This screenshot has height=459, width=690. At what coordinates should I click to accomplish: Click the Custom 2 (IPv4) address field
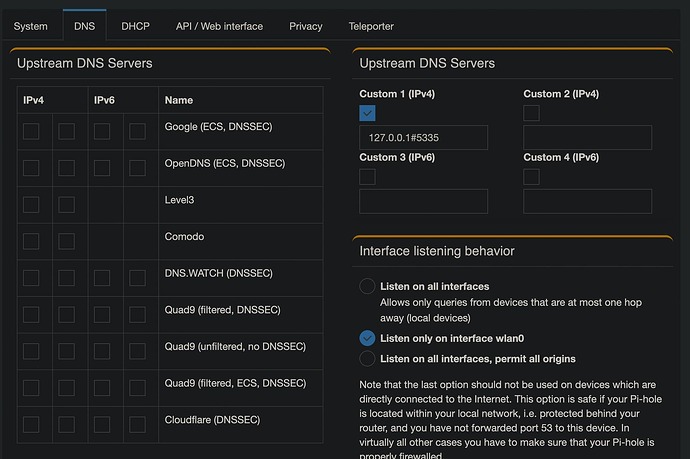[587, 138]
